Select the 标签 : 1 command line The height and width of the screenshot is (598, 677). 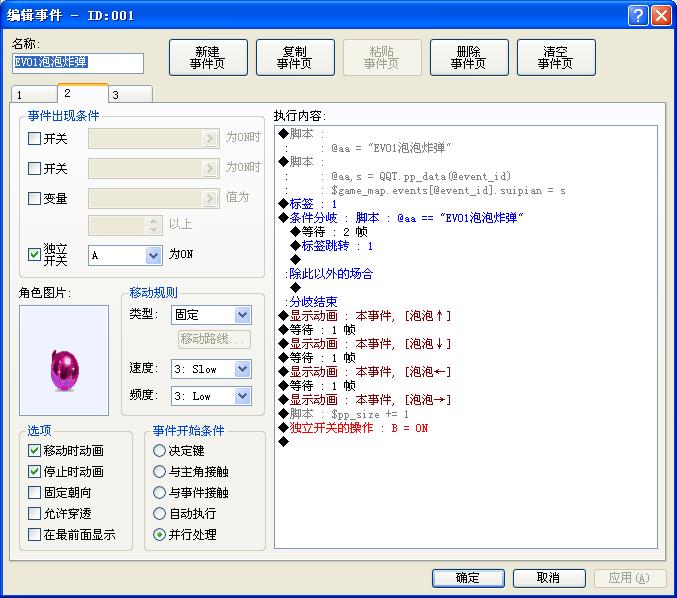307,204
